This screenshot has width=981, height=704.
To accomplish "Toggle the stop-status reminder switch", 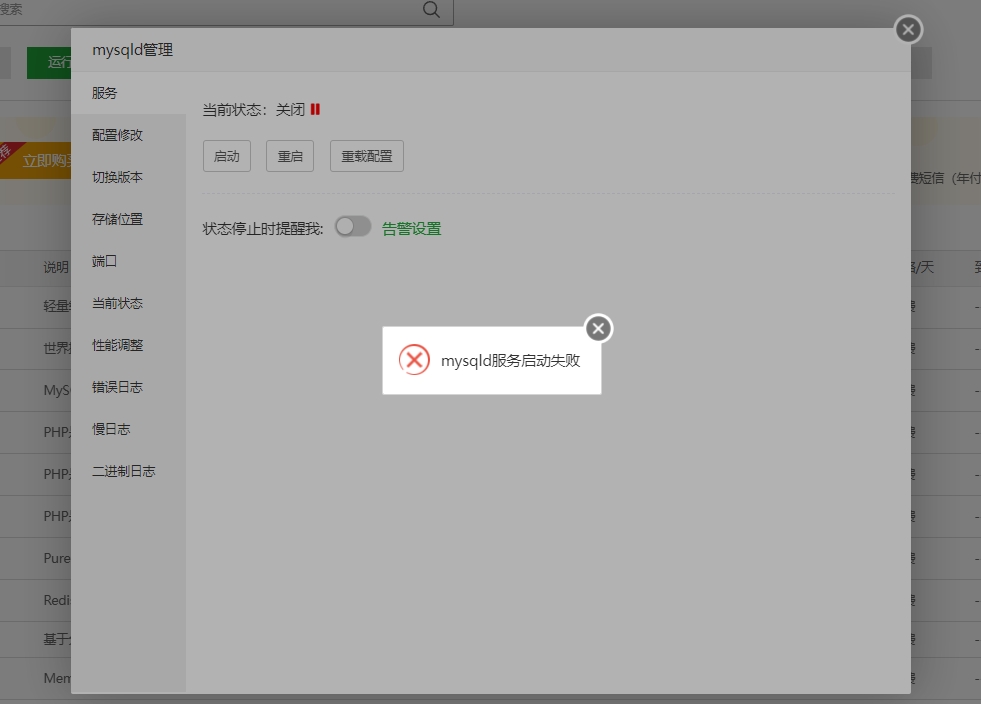I will pos(353,227).
